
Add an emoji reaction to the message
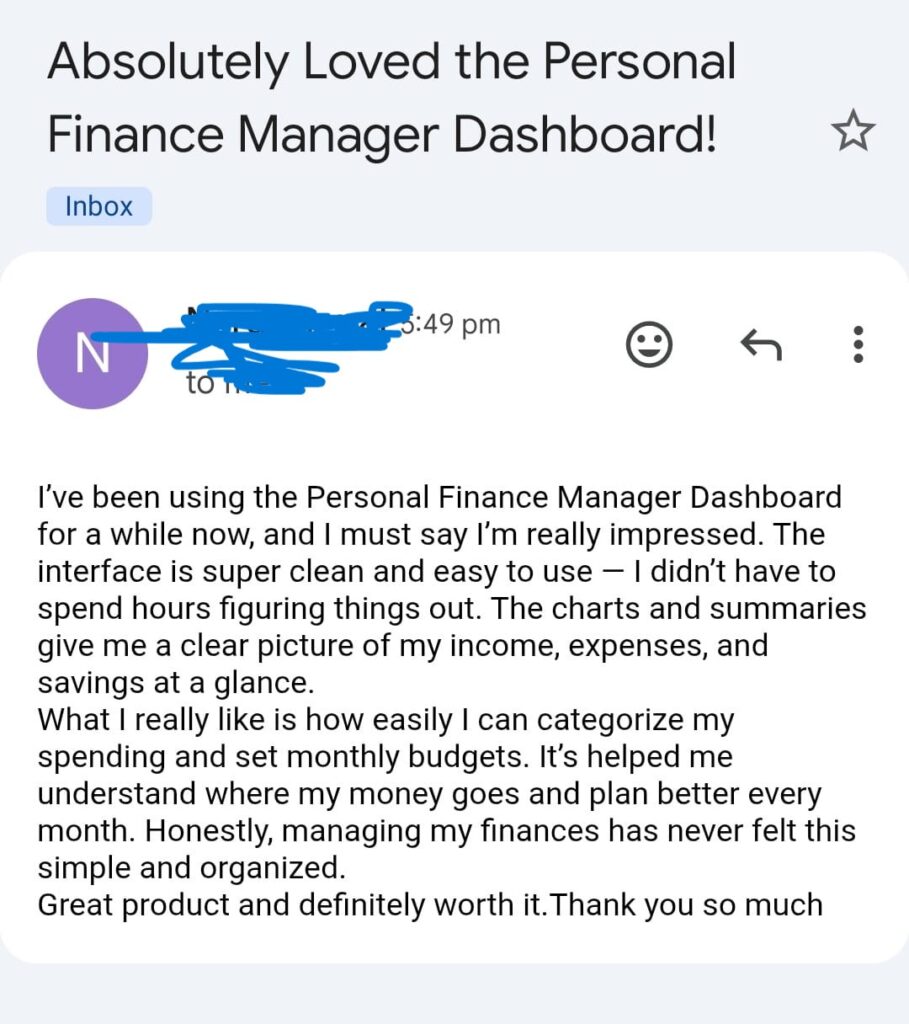click(648, 345)
